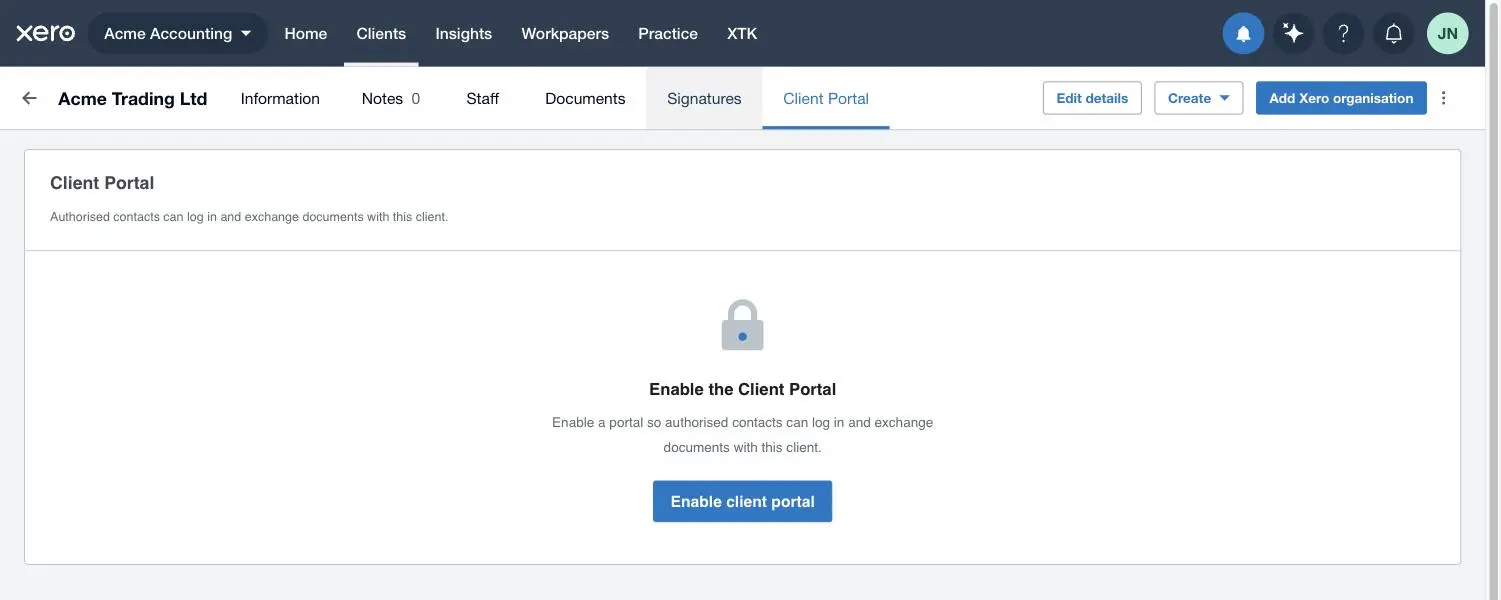
Task: Expand the Acme Accounting organisation switcher
Action: tap(178, 34)
